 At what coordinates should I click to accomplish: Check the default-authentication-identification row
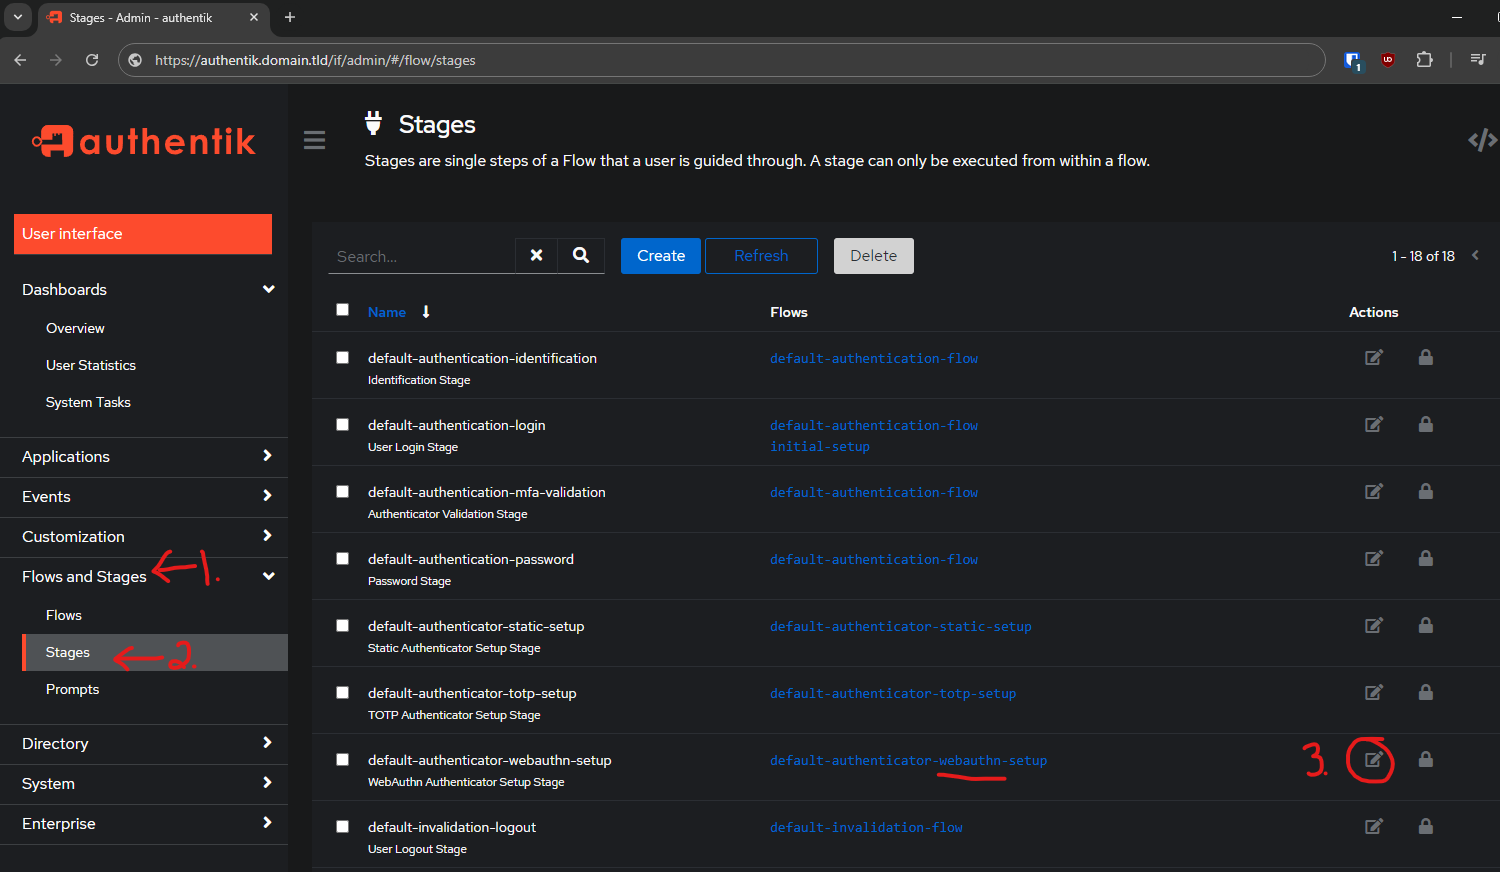click(x=343, y=357)
